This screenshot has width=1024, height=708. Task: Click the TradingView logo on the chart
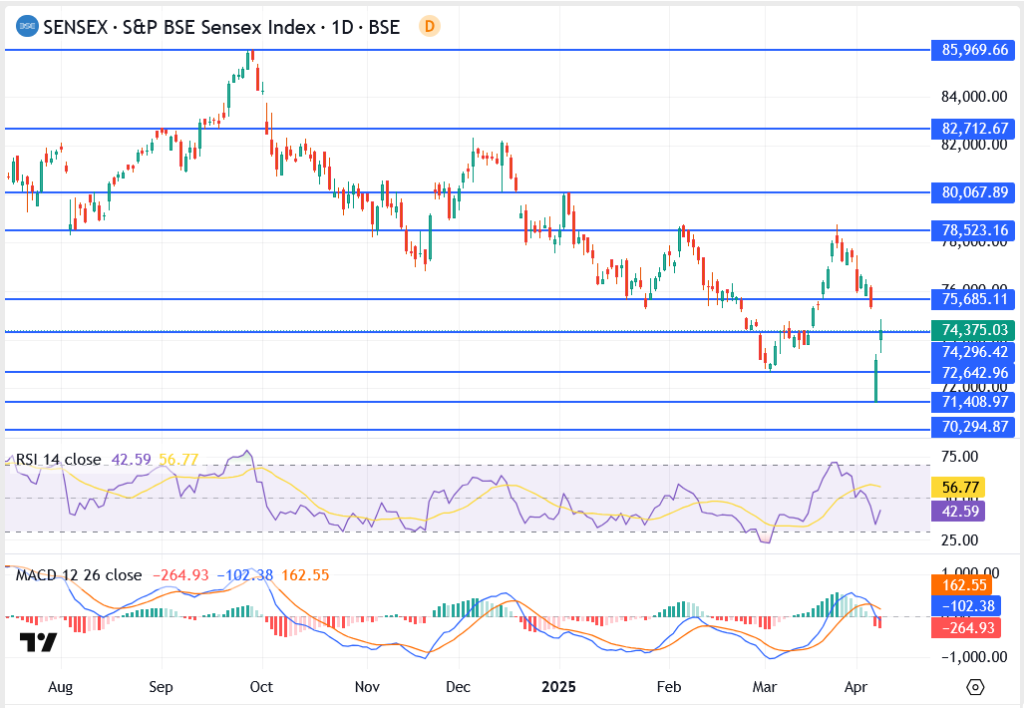38,642
